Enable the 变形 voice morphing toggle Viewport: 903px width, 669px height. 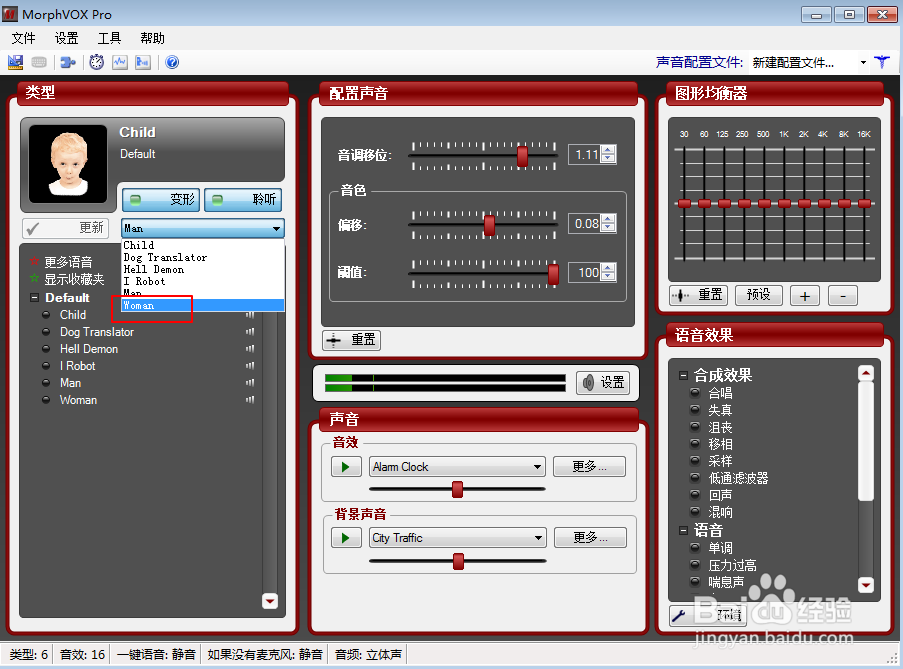[160, 200]
